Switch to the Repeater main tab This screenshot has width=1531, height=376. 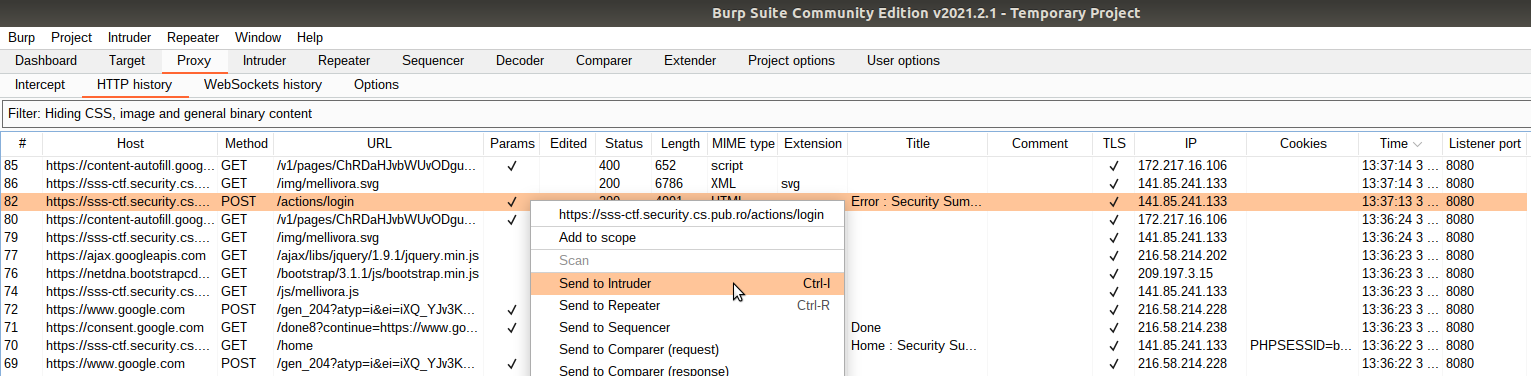[x=343, y=61]
